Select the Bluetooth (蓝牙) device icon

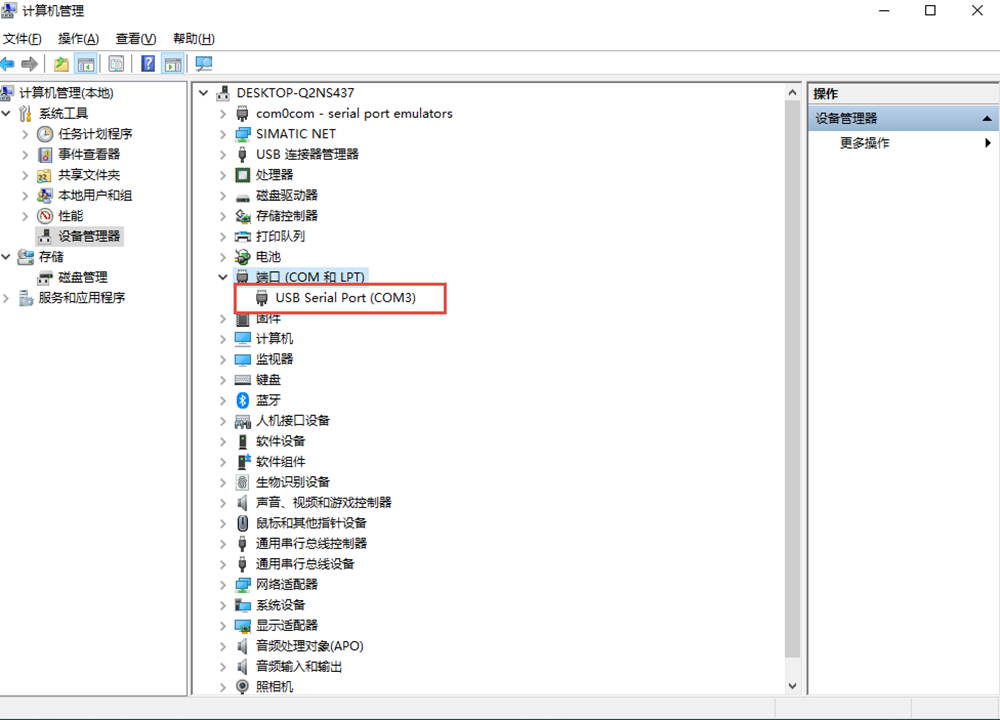tap(242, 400)
